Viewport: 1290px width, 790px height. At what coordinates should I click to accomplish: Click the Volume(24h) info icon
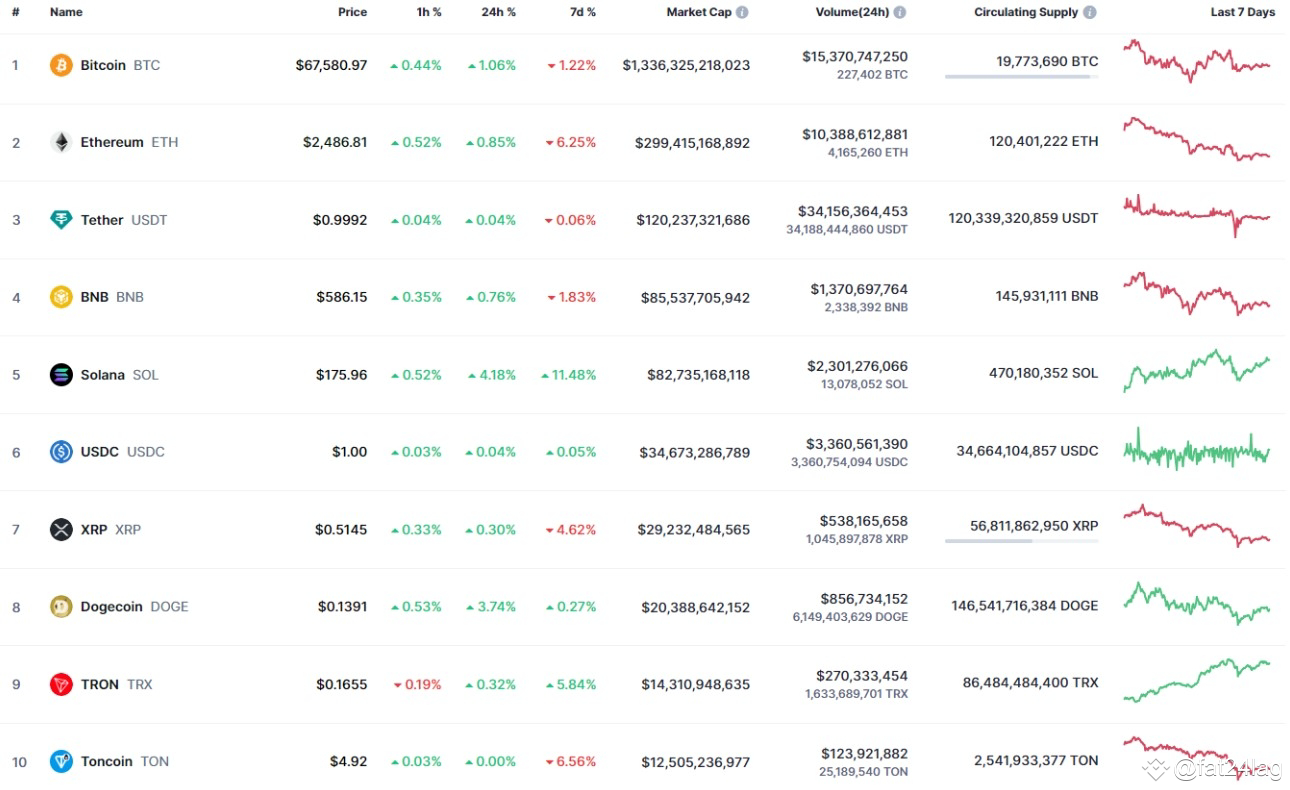coord(900,13)
